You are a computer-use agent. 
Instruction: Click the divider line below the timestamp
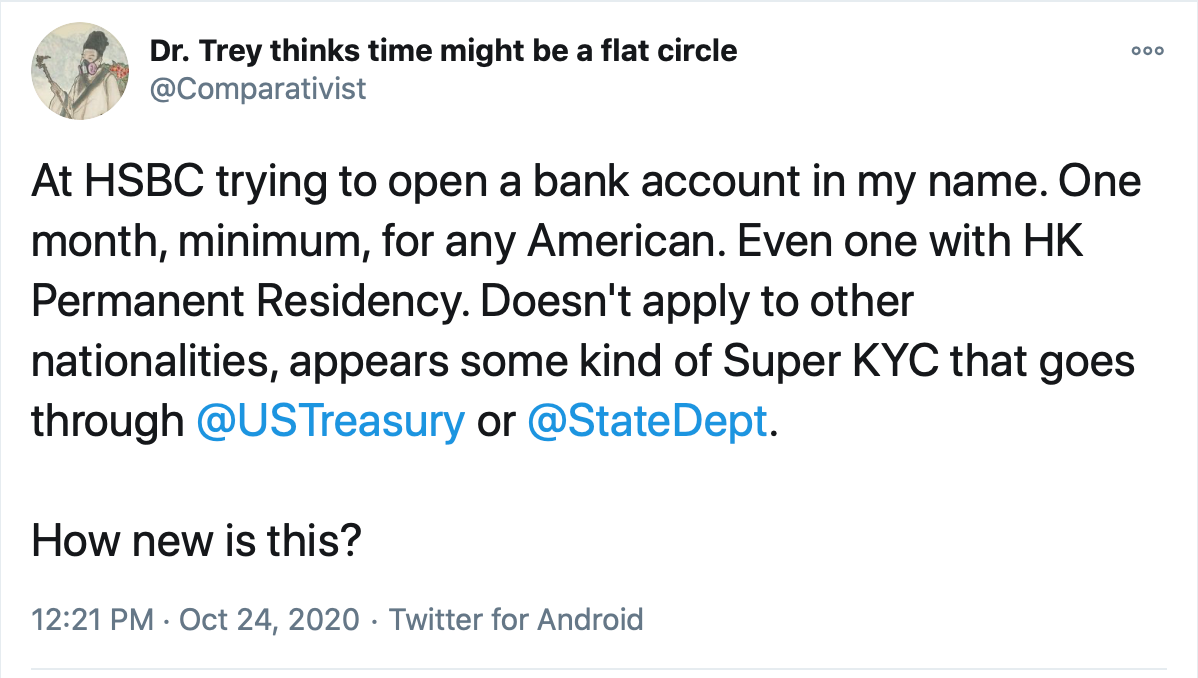click(599, 669)
